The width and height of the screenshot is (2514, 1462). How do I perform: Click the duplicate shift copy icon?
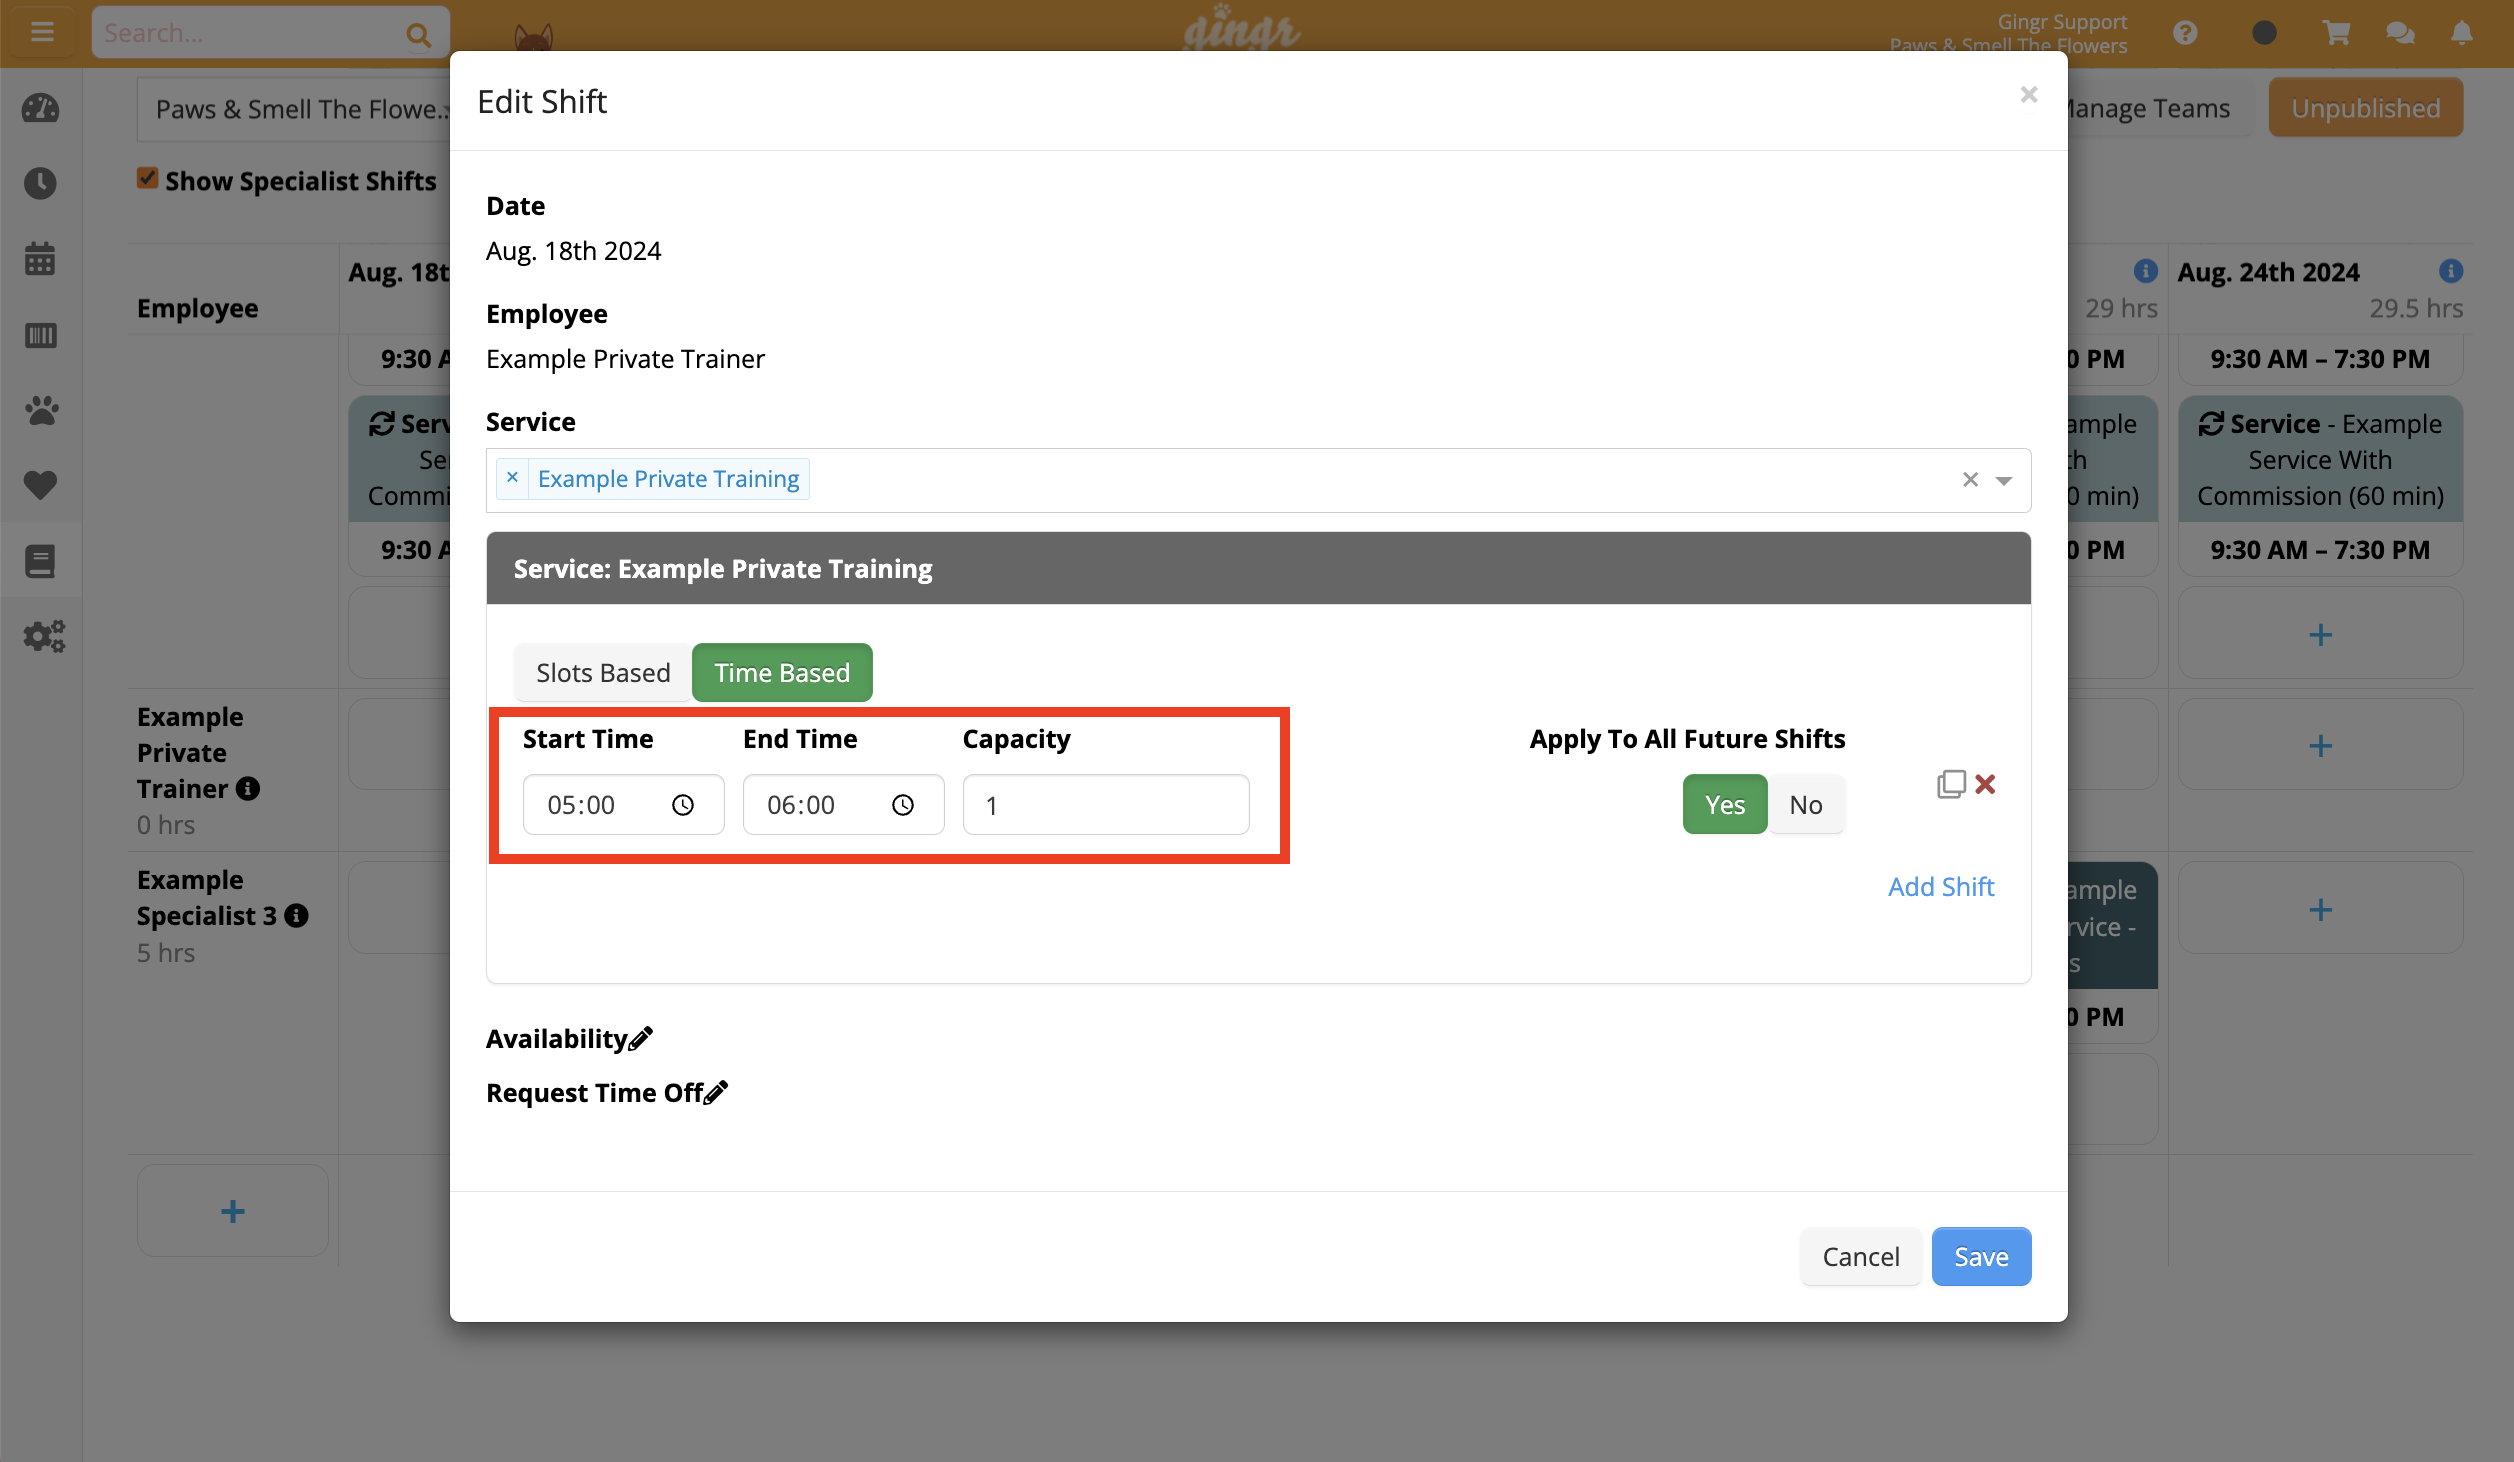coord(1950,784)
